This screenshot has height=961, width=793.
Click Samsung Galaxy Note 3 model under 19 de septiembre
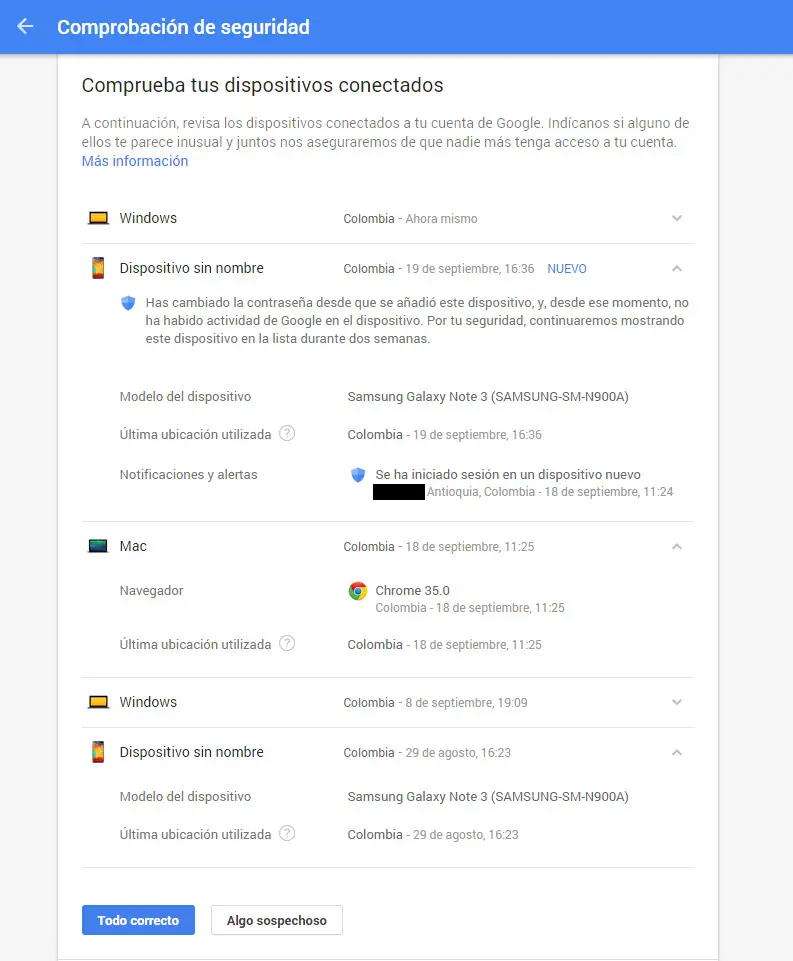pos(488,397)
